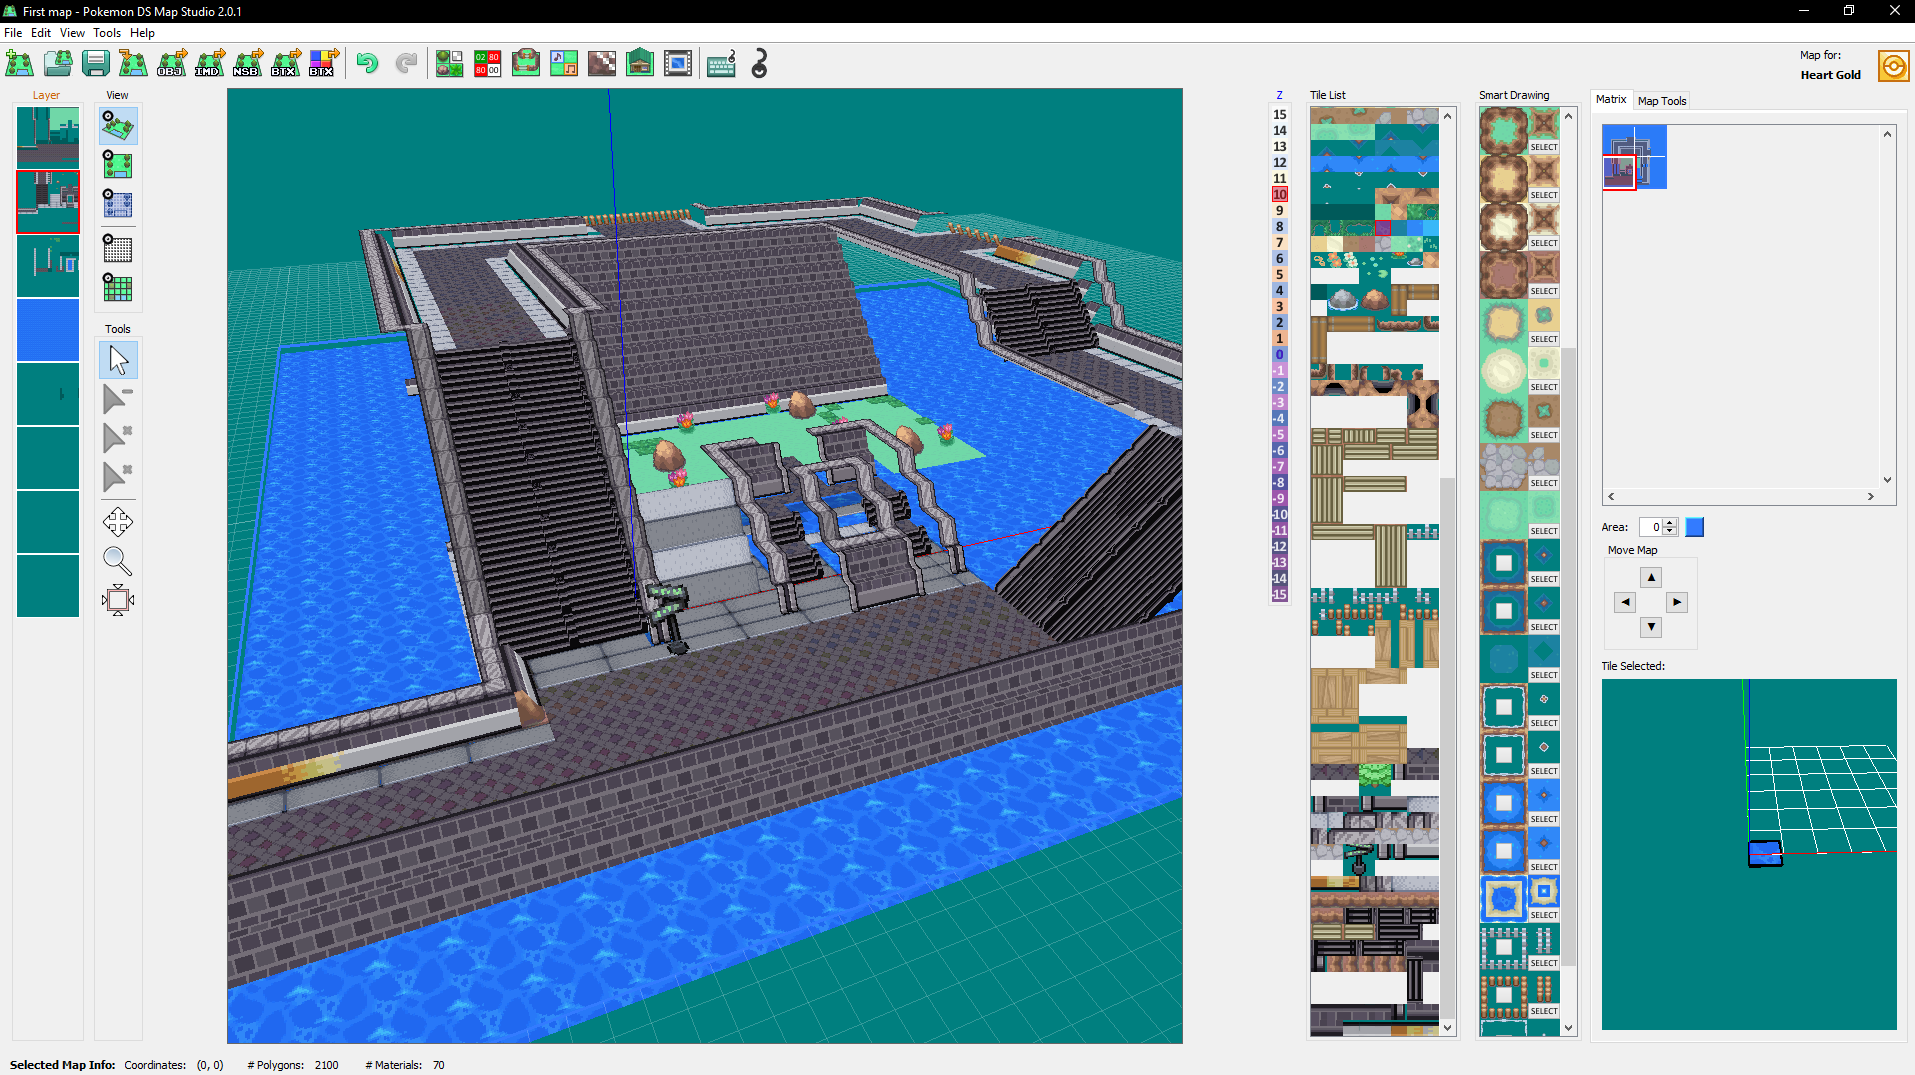Screen dimensions: 1915x1075
Task: Open the background sound editor with music notes
Action: tap(564, 64)
